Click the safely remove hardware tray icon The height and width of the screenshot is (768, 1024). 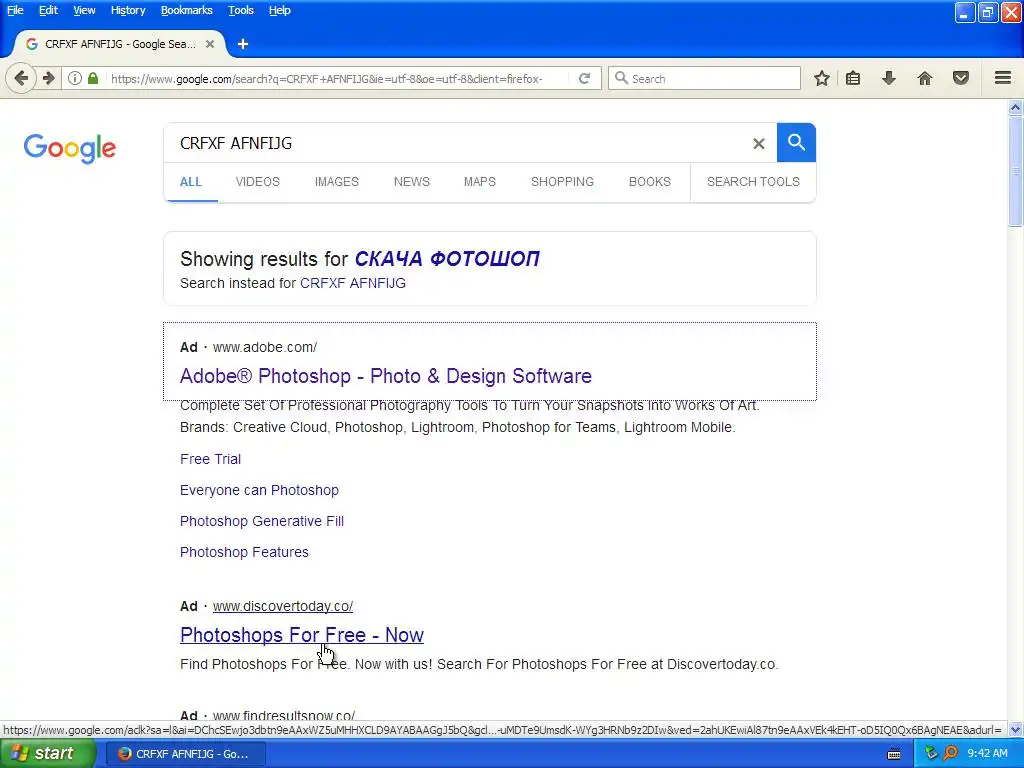click(931, 754)
